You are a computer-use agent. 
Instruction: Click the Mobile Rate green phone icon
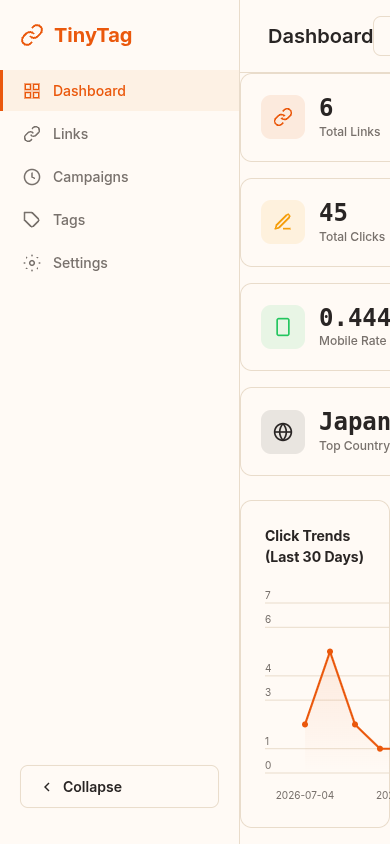pyautogui.click(x=283, y=327)
